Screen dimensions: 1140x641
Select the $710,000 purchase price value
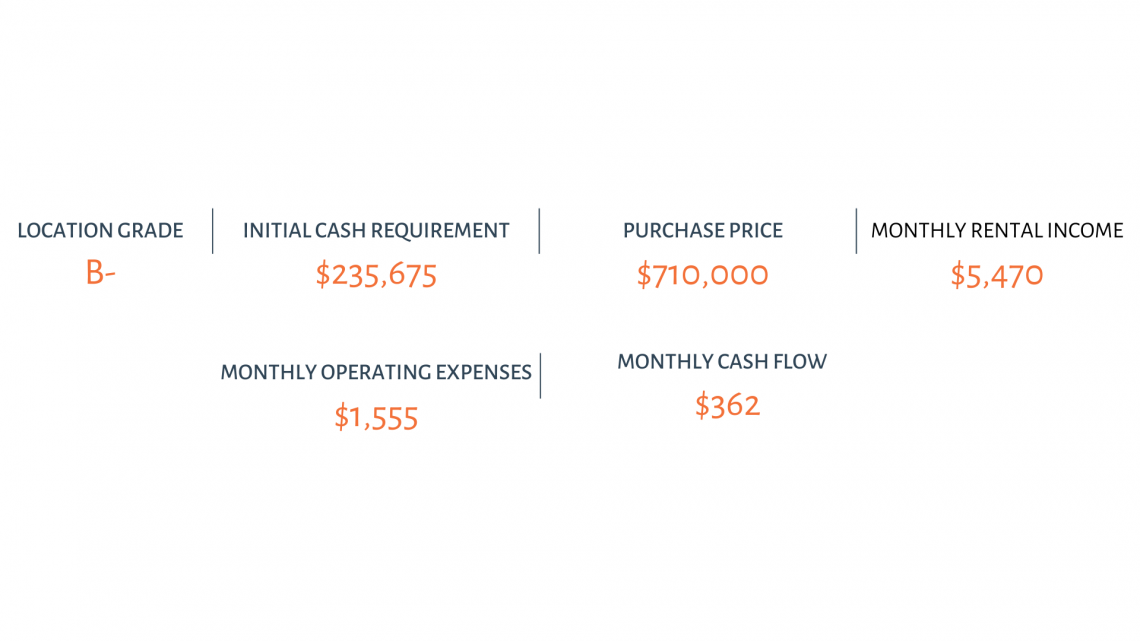pyautogui.click(x=702, y=275)
